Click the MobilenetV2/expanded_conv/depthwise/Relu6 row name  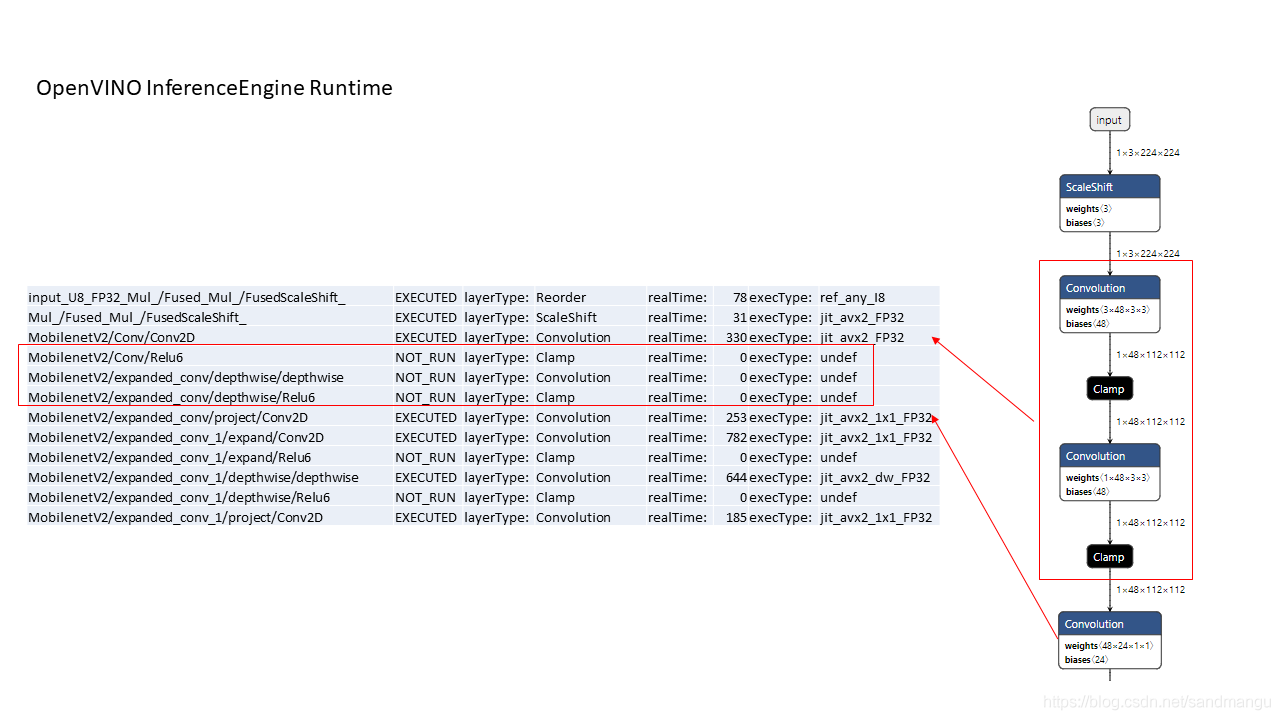point(172,397)
